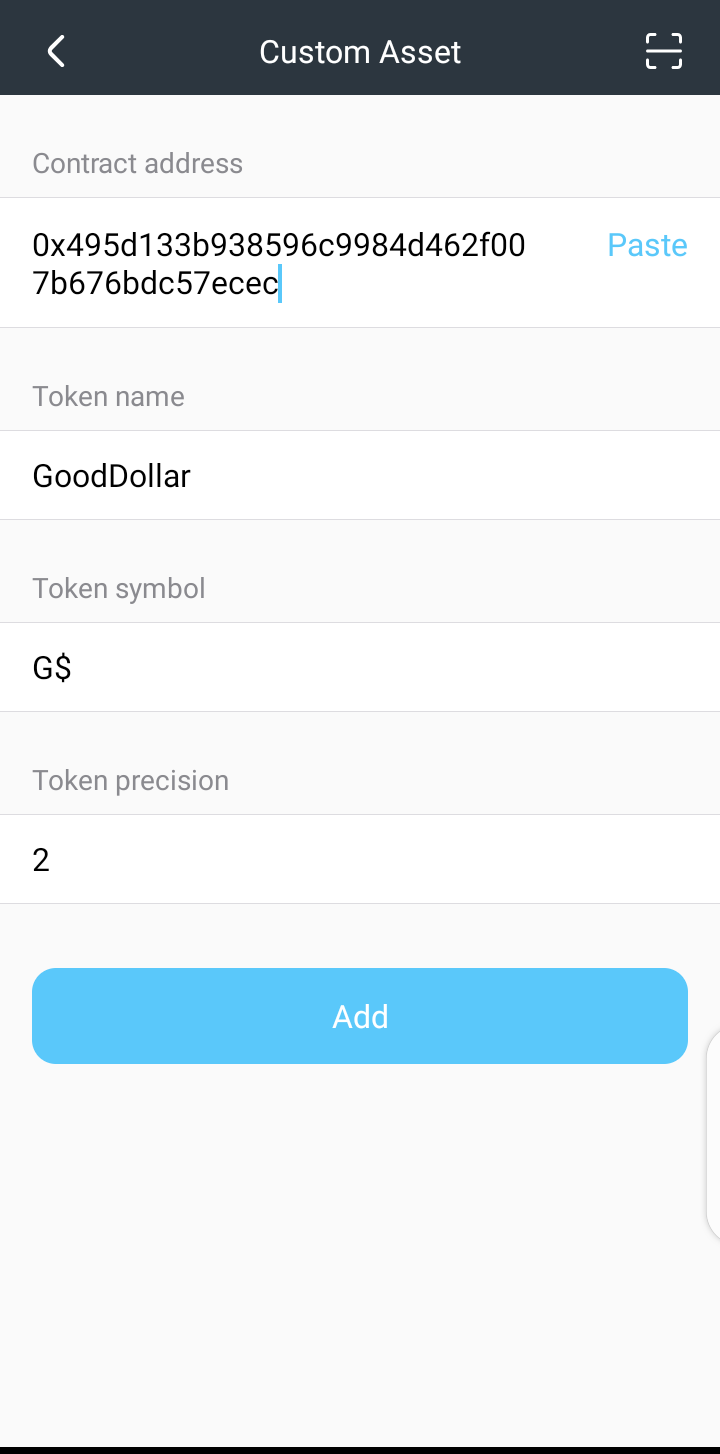Click the Token precision label
This screenshot has width=720, height=1454.
point(131,781)
